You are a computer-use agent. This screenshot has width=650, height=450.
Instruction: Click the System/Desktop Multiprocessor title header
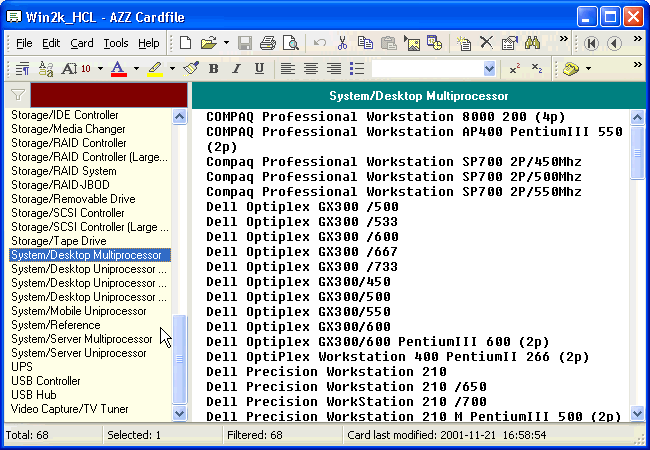point(419,96)
